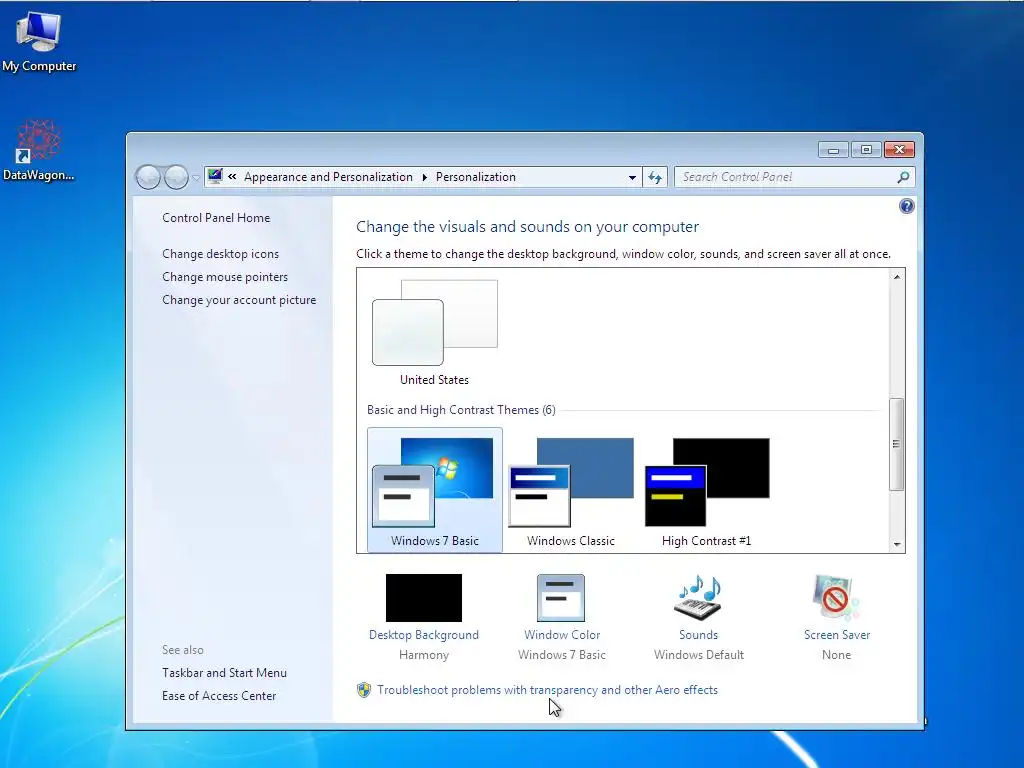Open Desktop Background text link
The width and height of the screenshot is (1024, 768).
(x=424, y=635)
